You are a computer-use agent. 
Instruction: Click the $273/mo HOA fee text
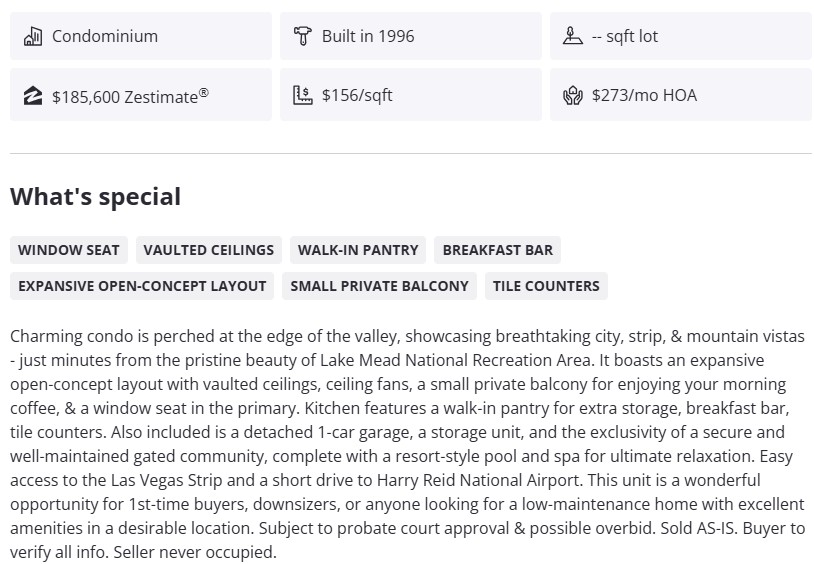pyautogui.click(x=644, y=96)
